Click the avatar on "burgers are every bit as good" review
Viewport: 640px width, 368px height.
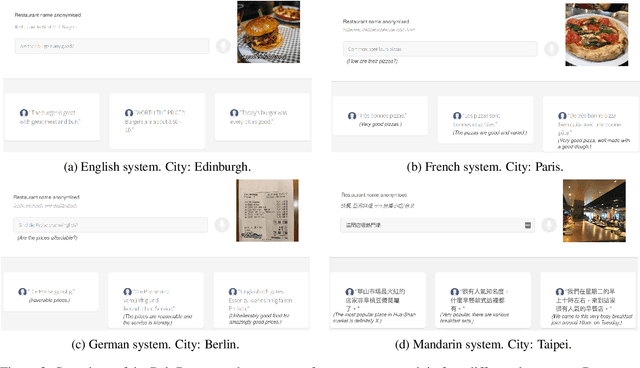click(x=234, y=113)
